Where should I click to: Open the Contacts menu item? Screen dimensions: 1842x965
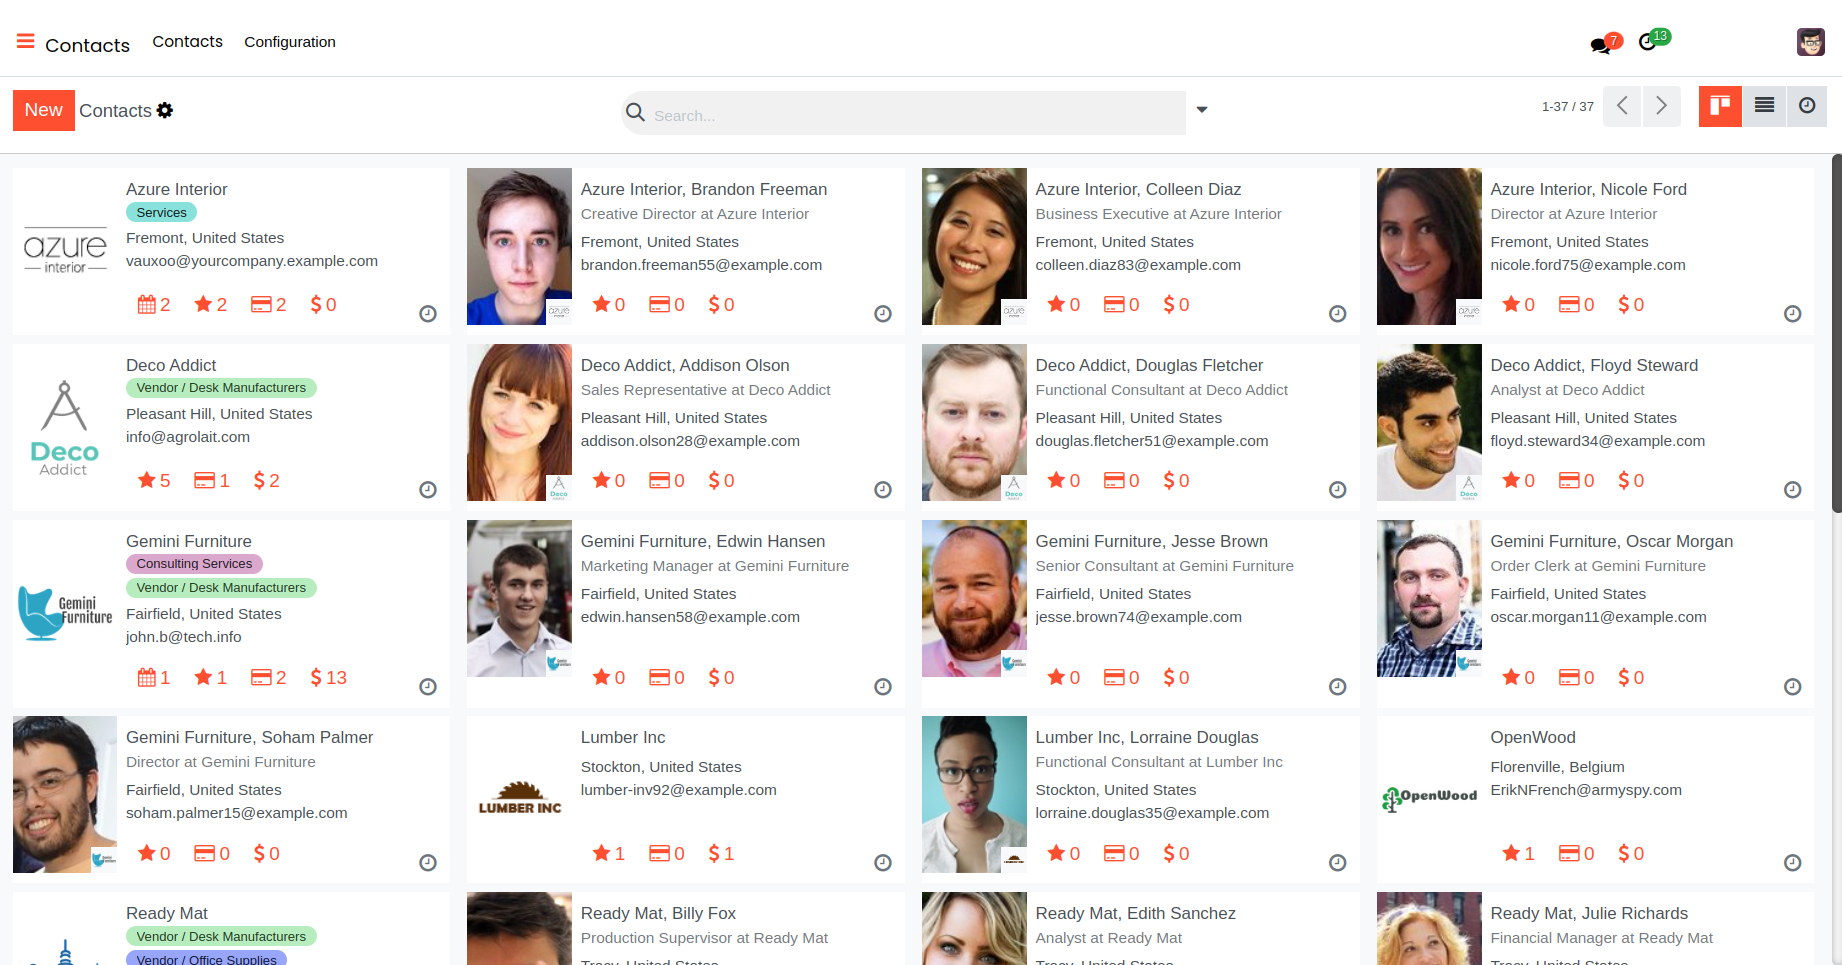click(x=188, y=42)
